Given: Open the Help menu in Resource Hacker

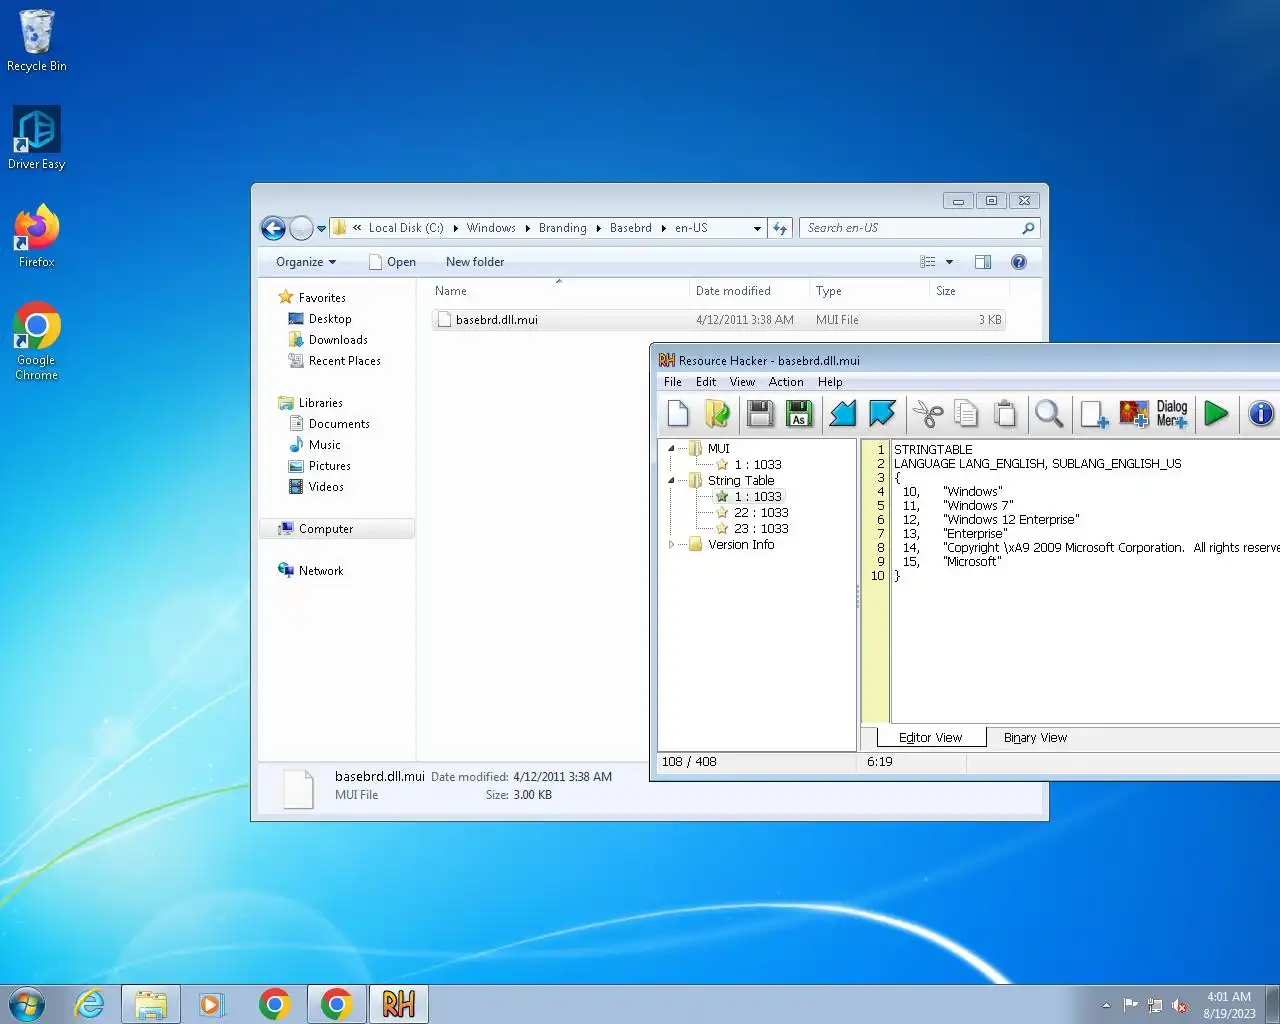Looking at the screenshot, I should click(x=830, y=382).
